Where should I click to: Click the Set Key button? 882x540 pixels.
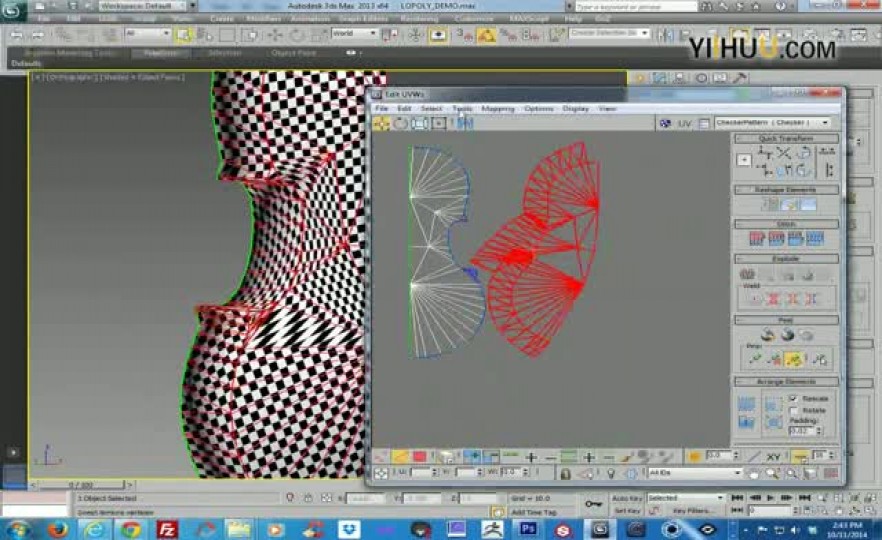coord(628,511)
